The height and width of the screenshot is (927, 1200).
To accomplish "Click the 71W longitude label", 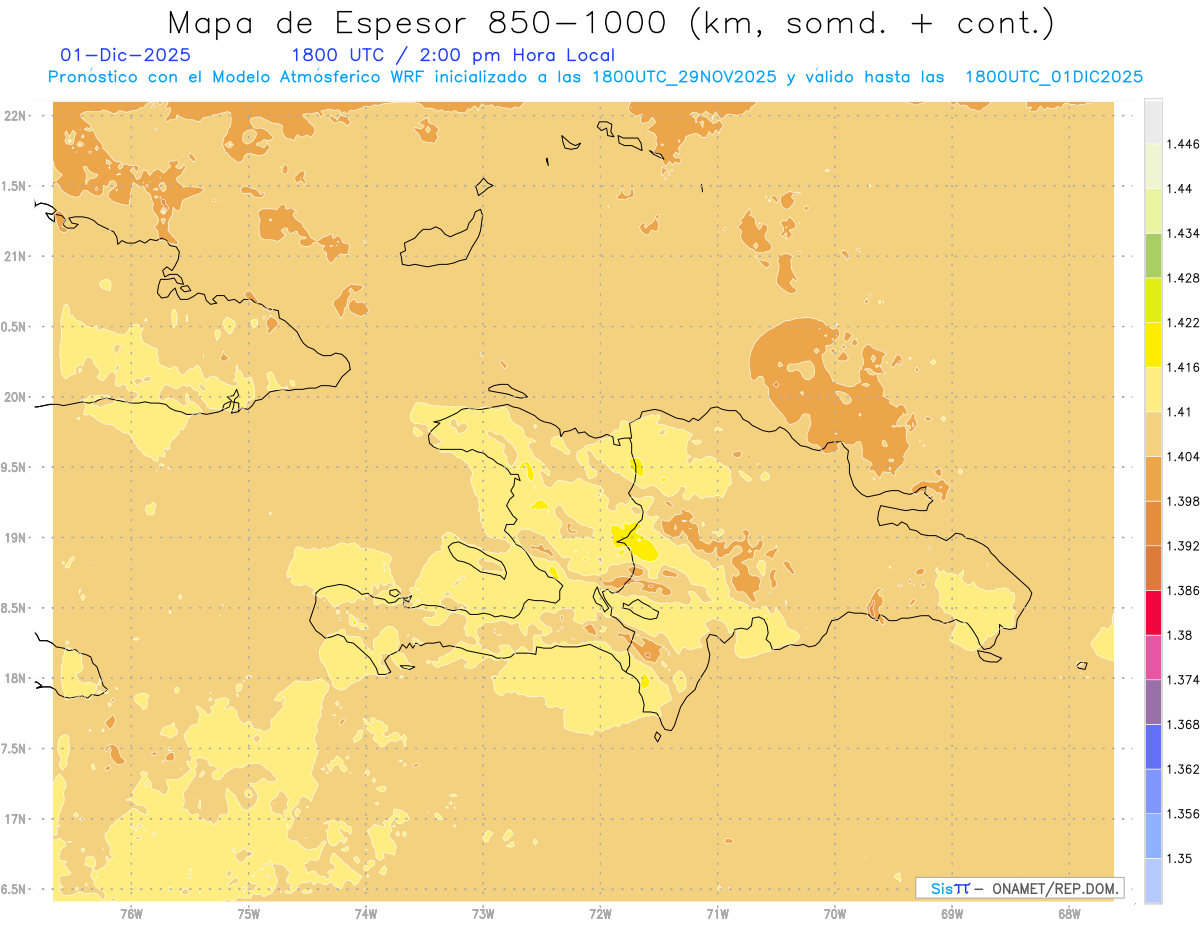I will click(717, 914).
